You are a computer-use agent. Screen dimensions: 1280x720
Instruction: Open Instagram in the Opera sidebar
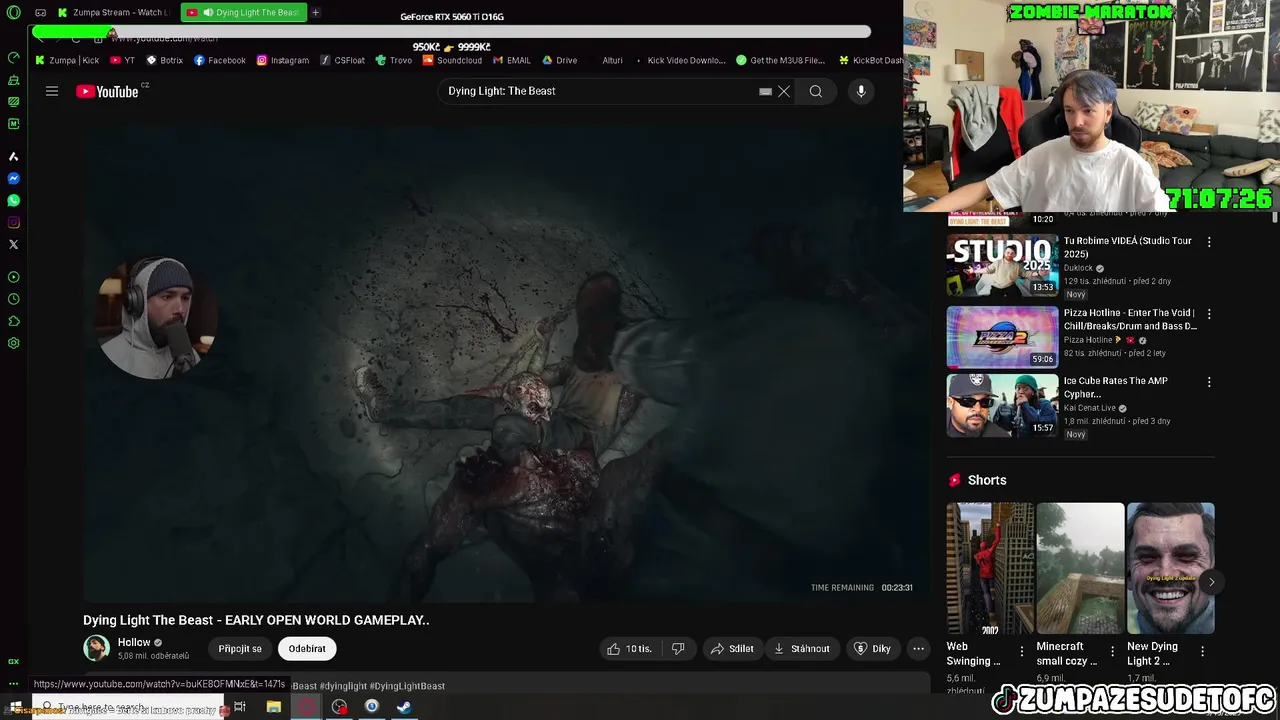(13, 223)
